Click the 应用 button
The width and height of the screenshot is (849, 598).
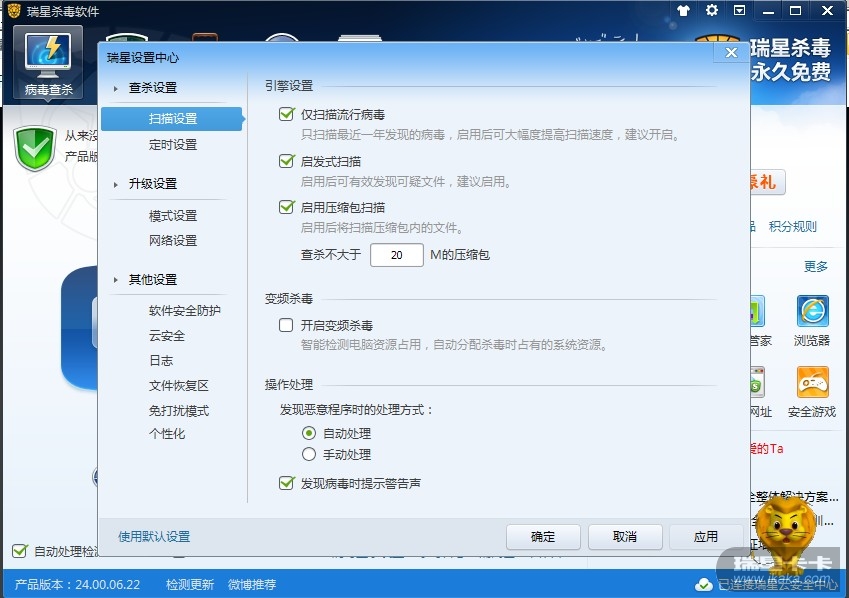[706, 537]
